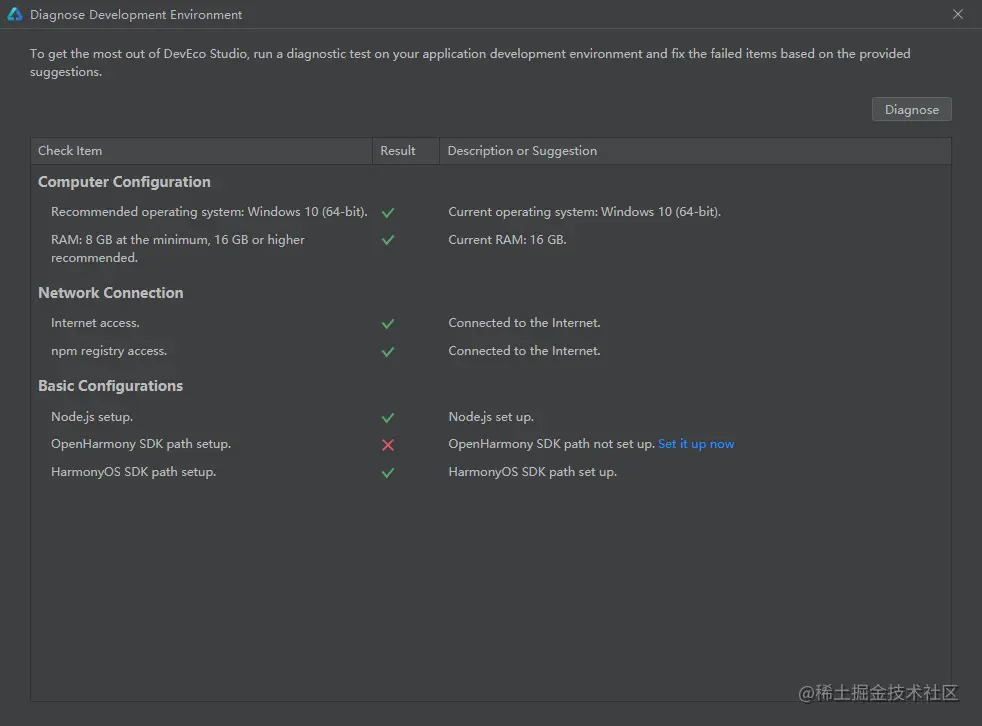Click the DevEco Studio logo icon
This screenshot has width=982, height=726.
point(15,15)
